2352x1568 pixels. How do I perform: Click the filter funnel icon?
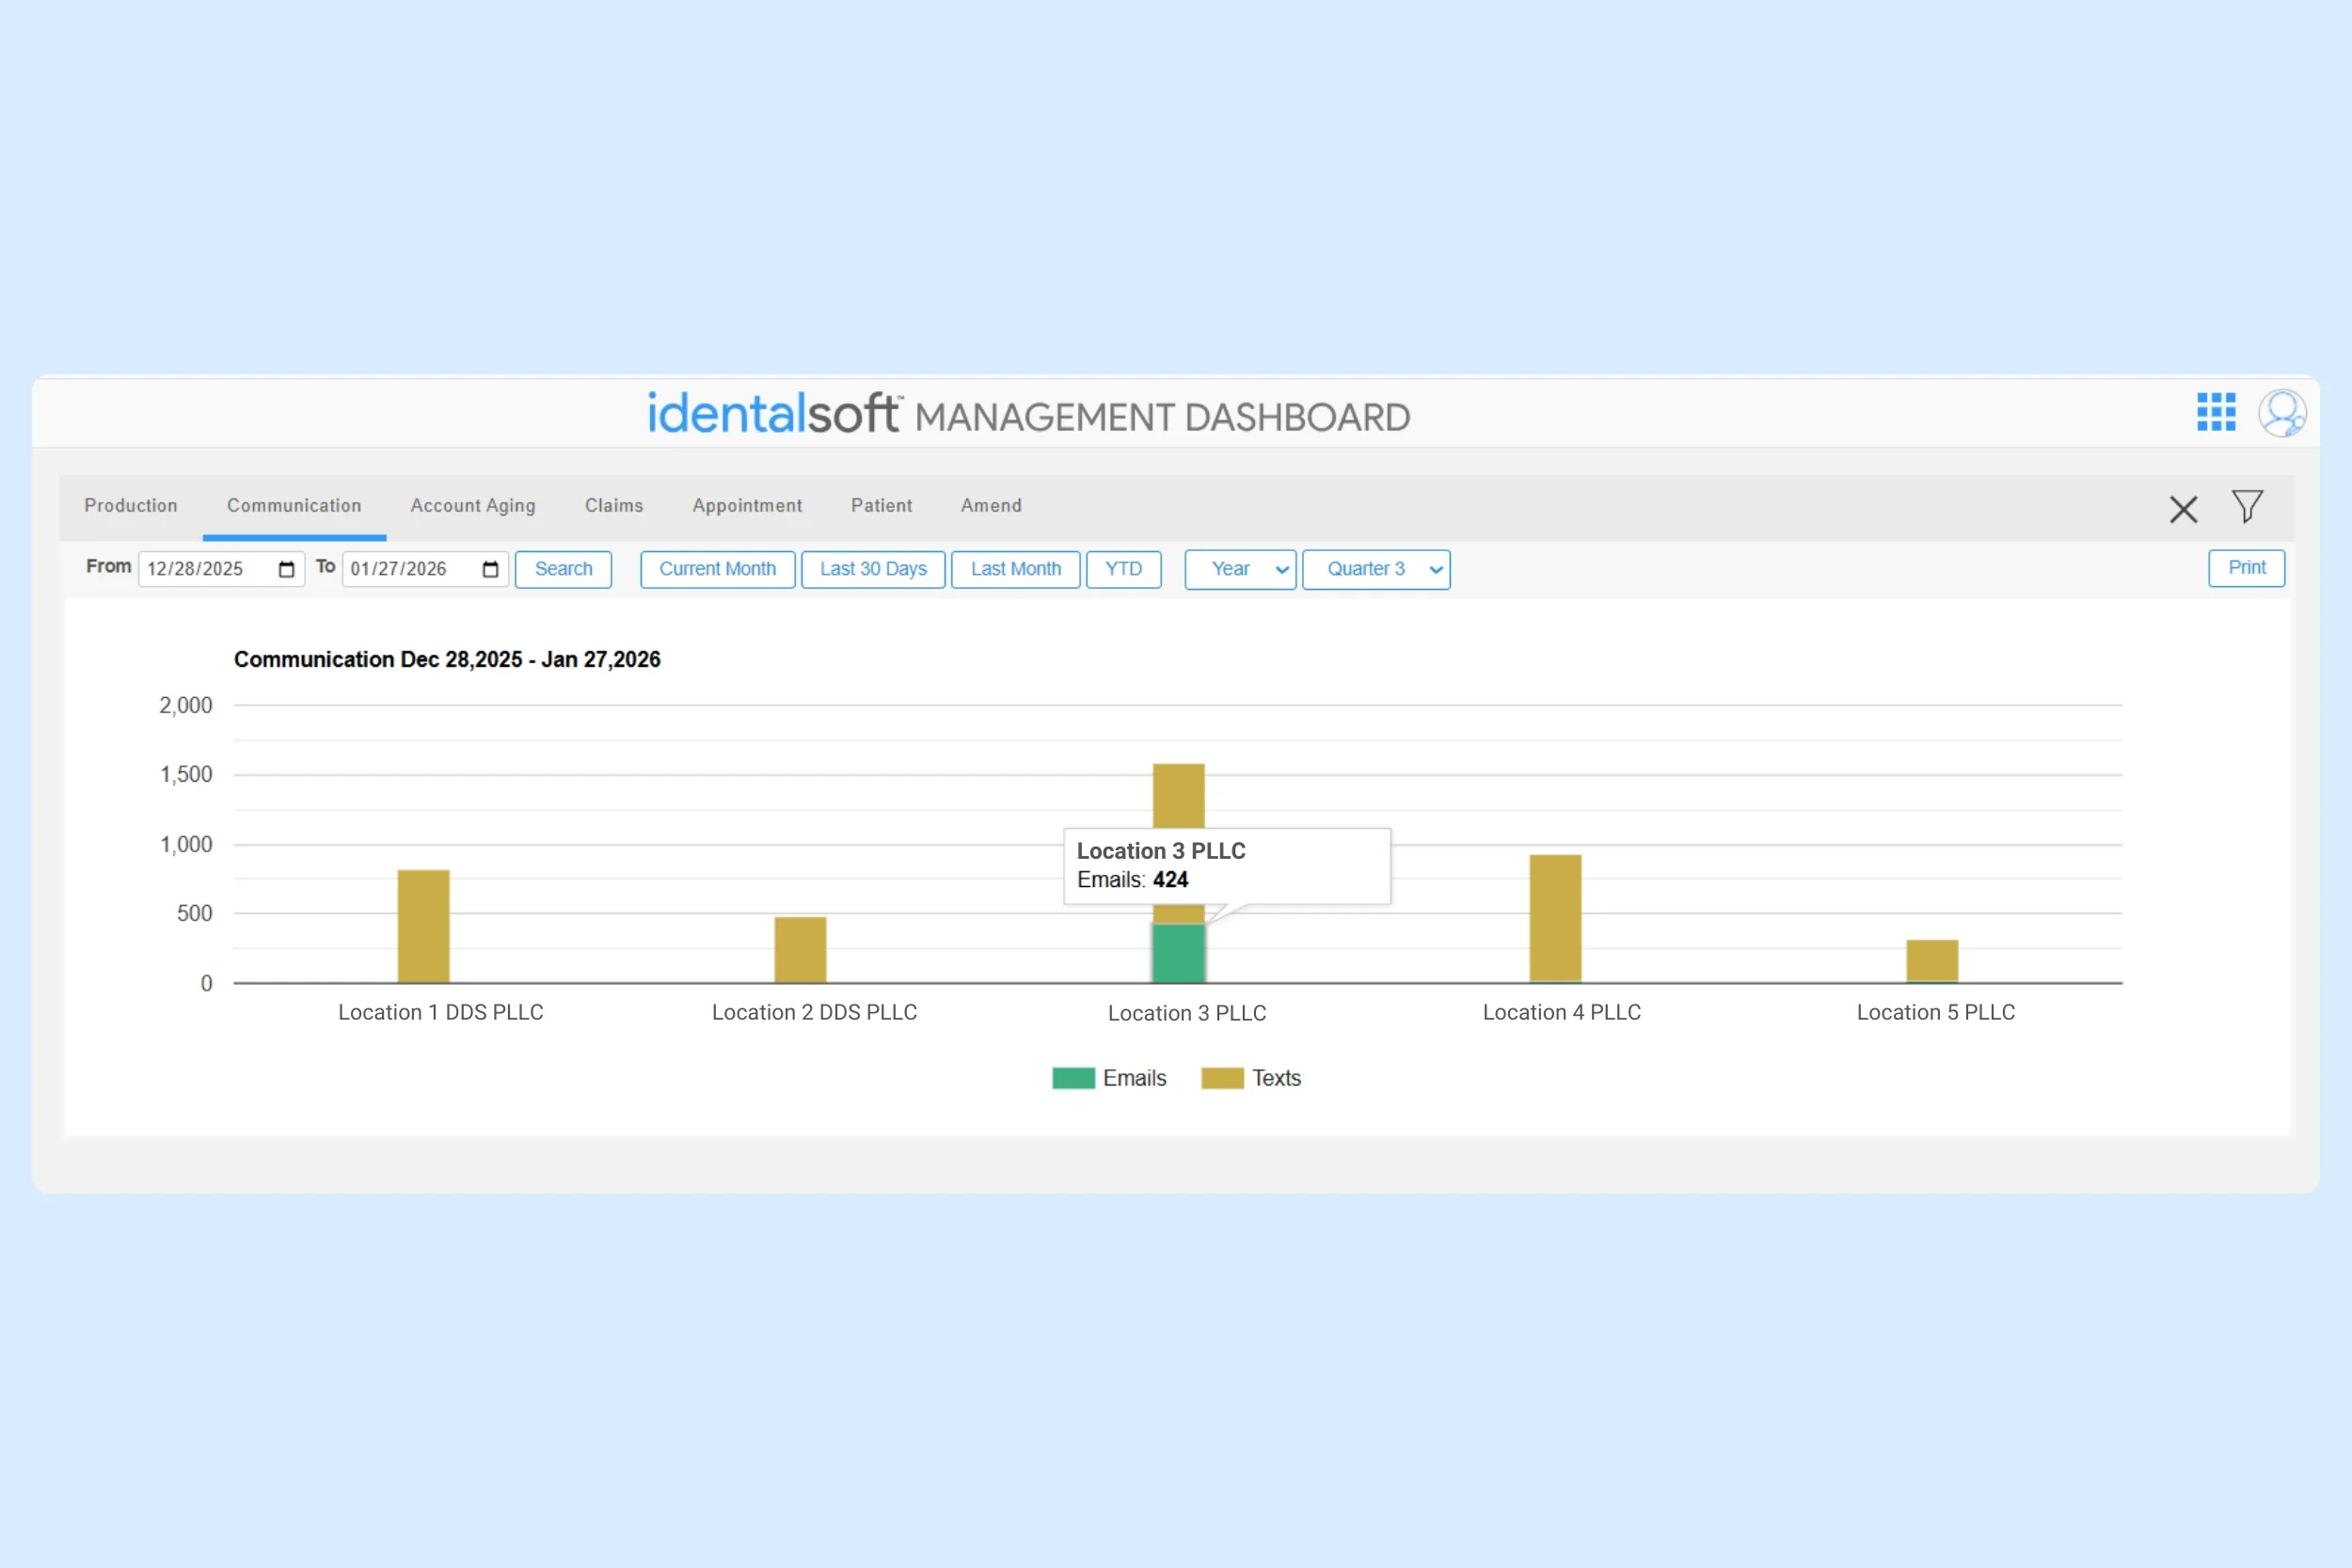point(2247,507)
